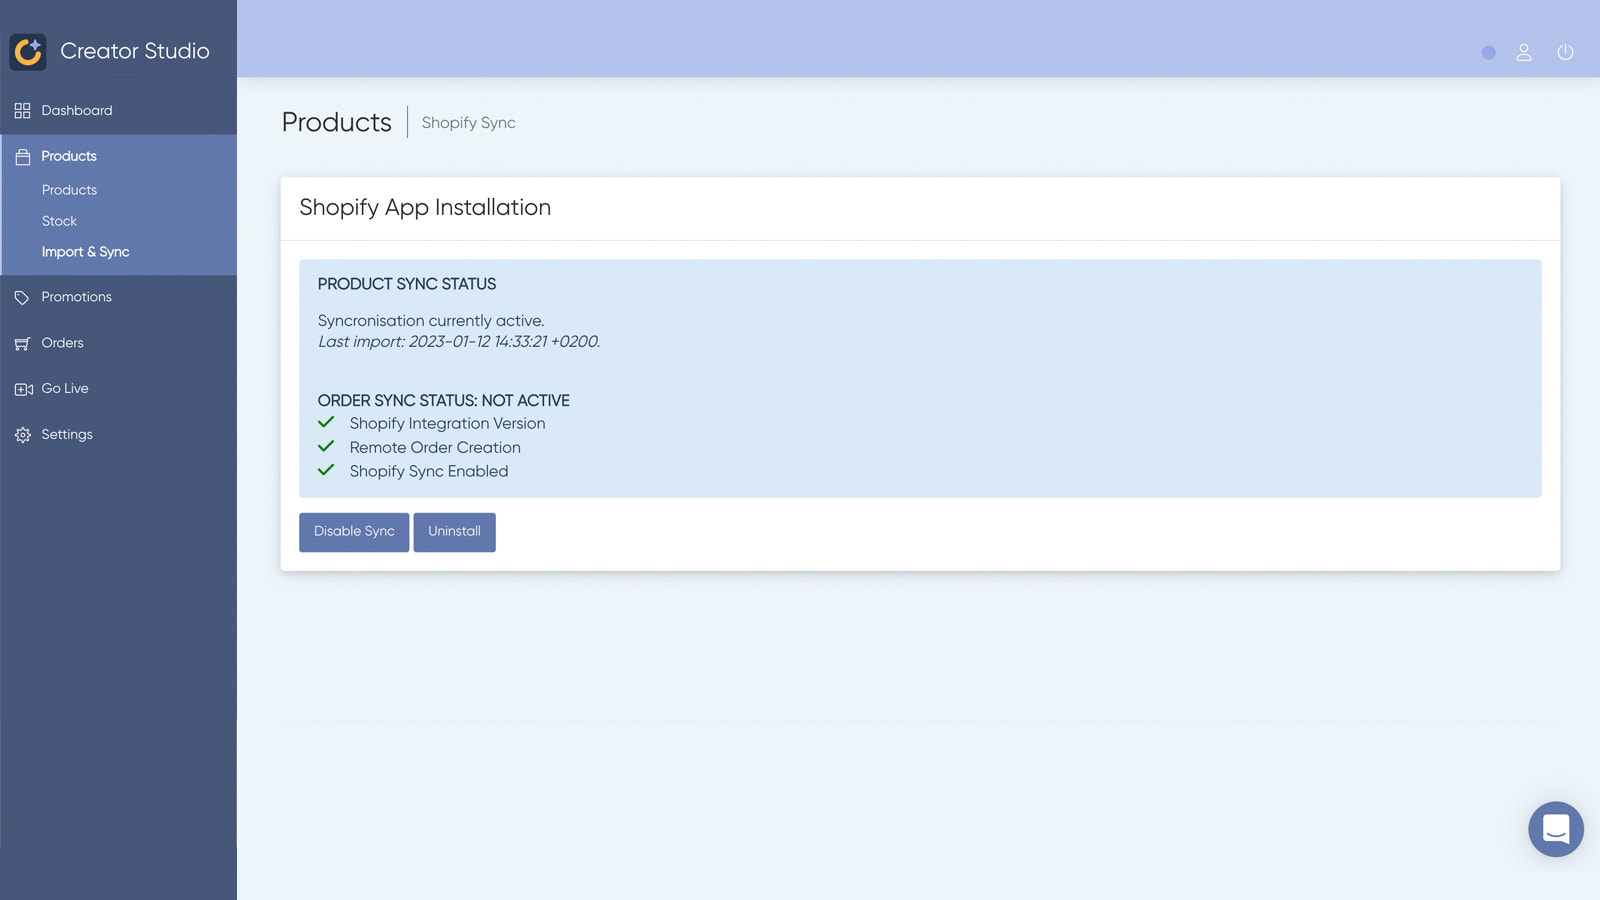Click the Orders cart icon
Screen dimensions: 1600x900
coord(22,344)
